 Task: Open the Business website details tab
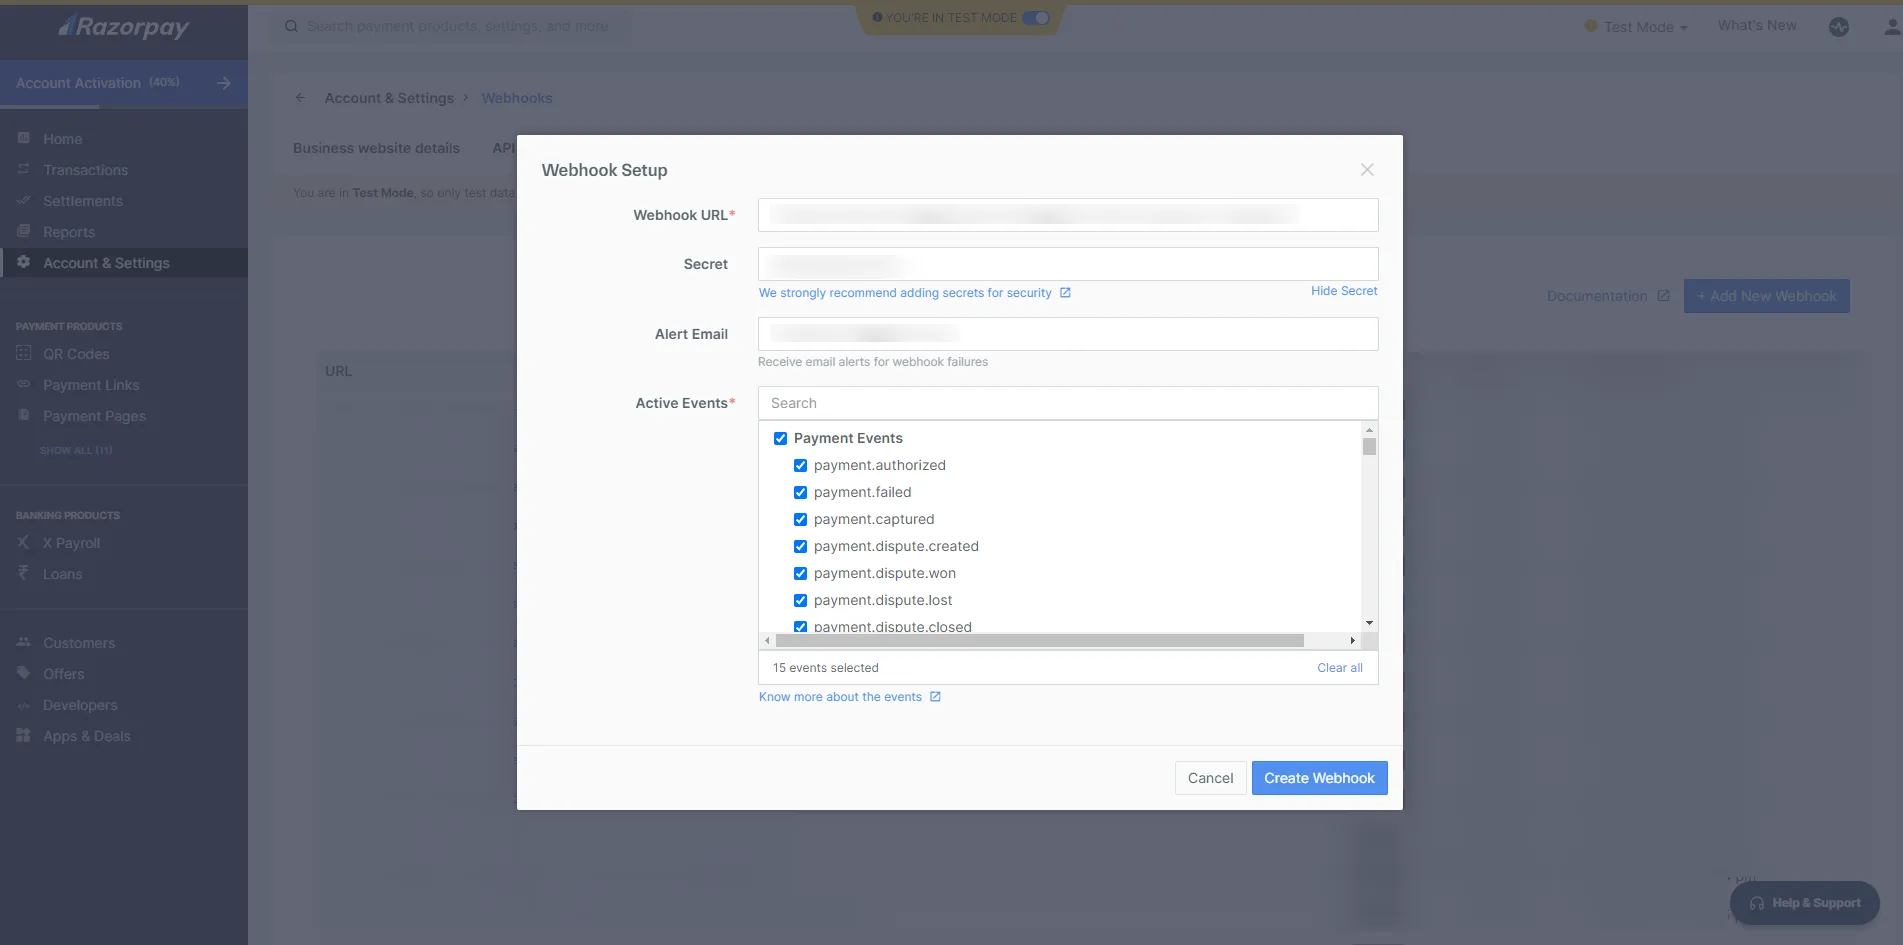click(376, 148)
